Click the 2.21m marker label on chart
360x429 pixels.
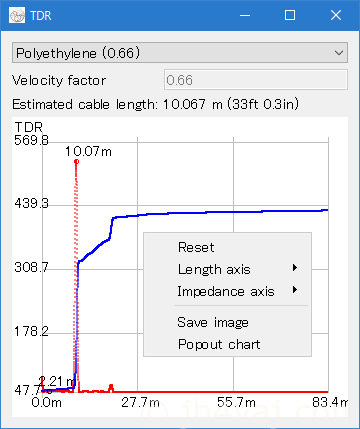(x=57, y=381)
